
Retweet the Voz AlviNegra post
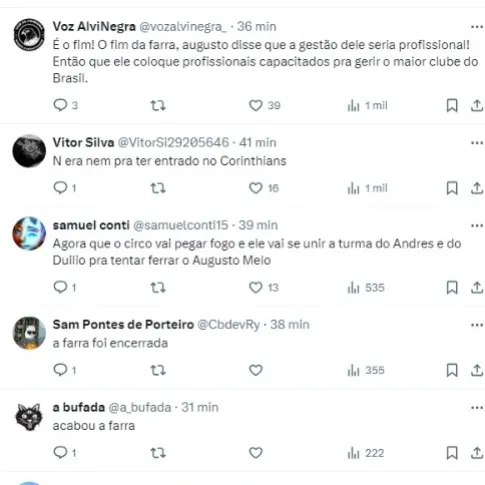pos(158,106)
